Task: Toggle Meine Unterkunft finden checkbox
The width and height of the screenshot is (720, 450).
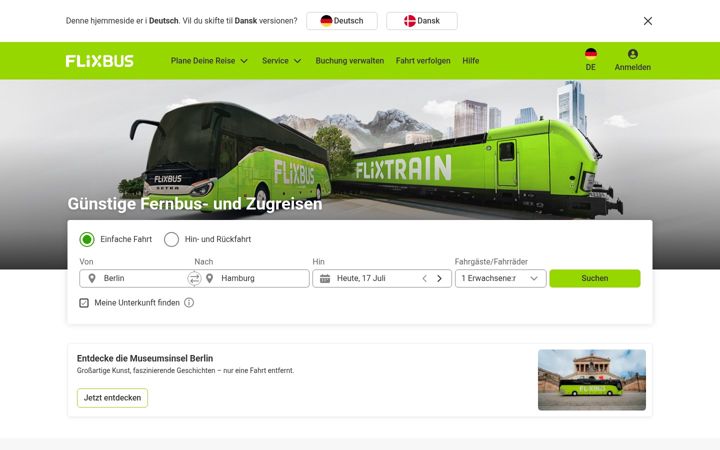Action: [84, 303]
